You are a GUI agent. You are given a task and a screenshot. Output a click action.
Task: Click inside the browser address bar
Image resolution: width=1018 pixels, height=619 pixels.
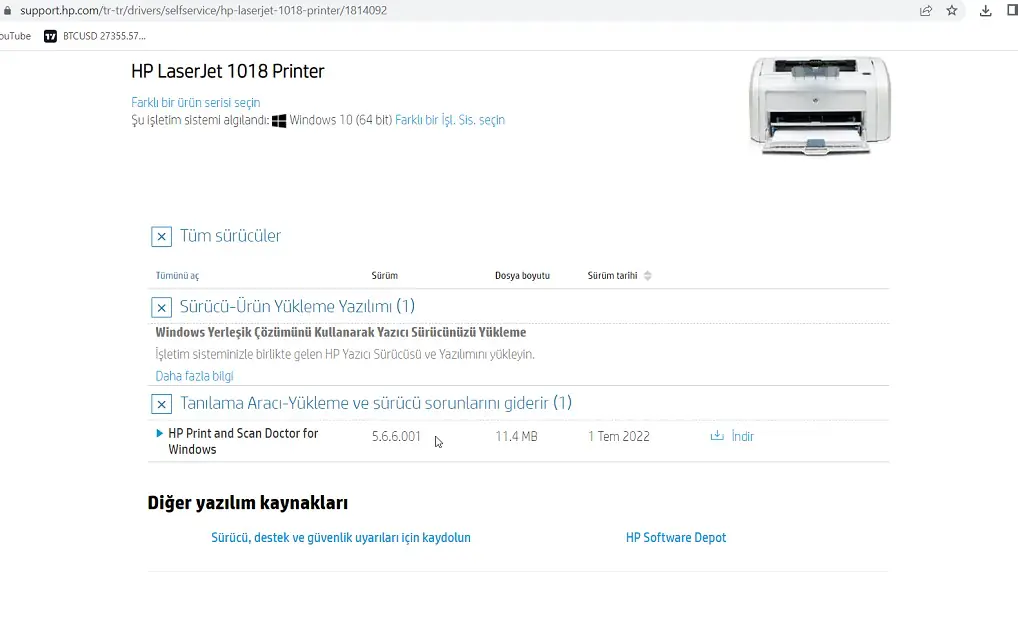(400, 10)
